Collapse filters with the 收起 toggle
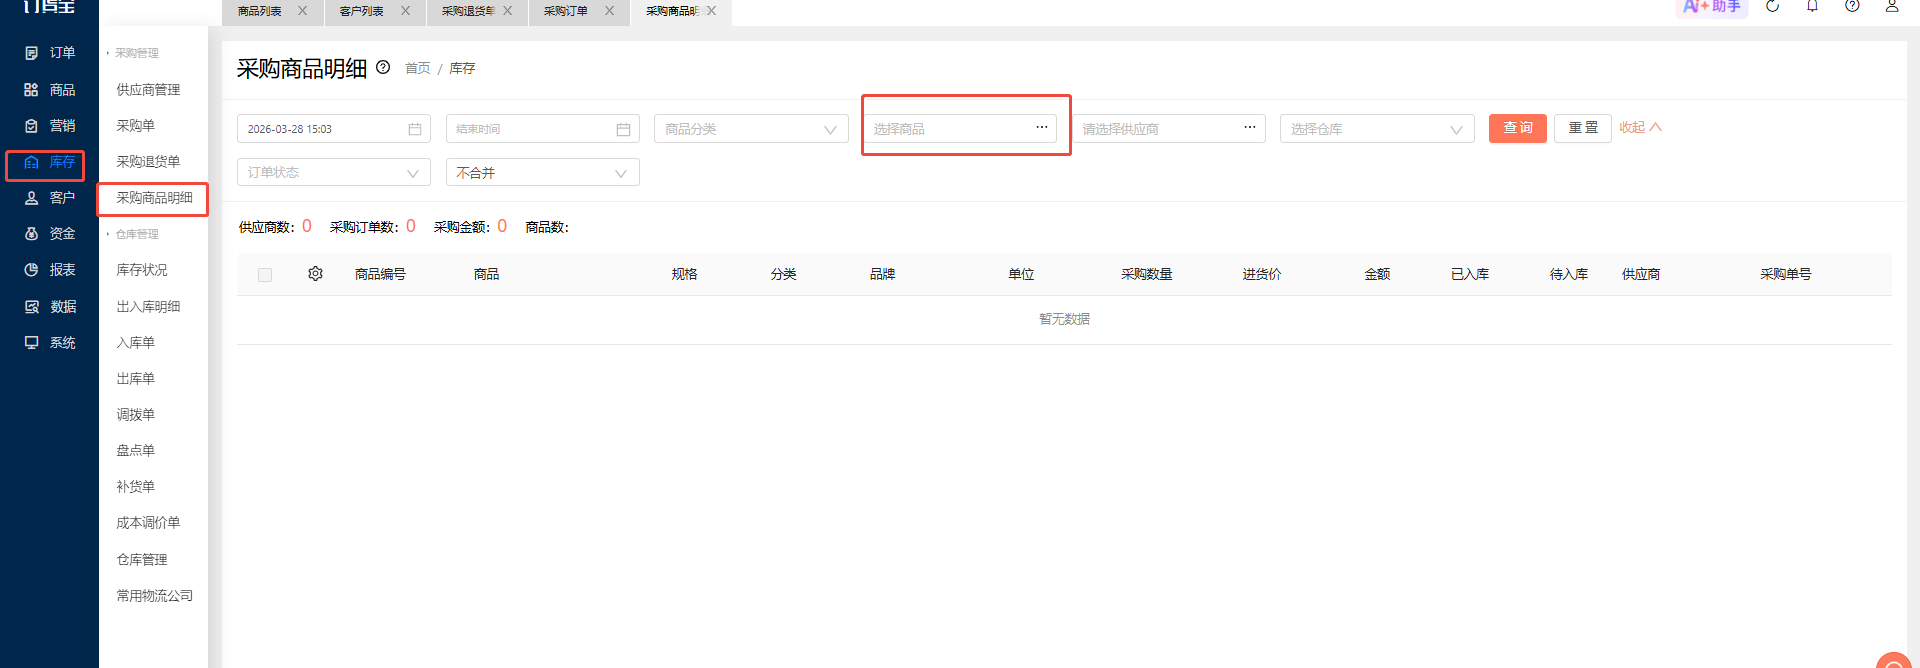The image size is (1920, 668). coord(1640,127)
